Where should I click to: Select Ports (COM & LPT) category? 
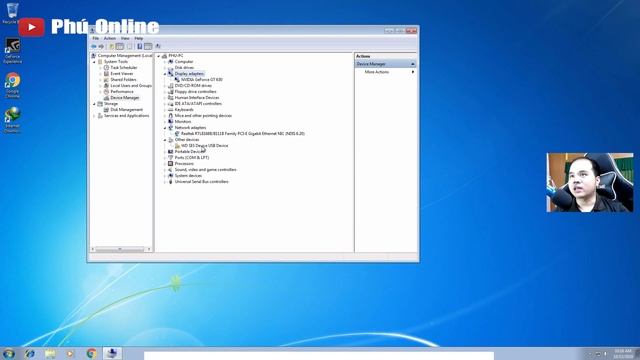(191, 158)
